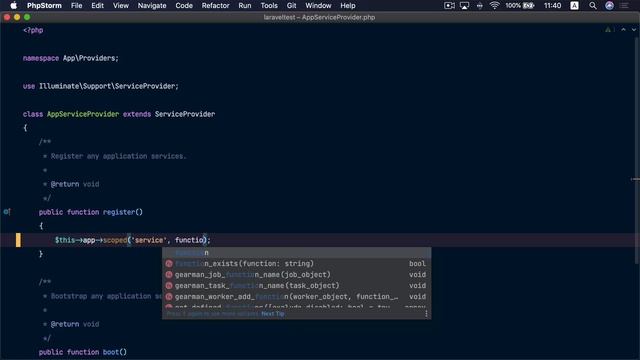This screenshot has width=640, height=360.
Task: Click function icon beside function_exists suggestion
Action: pyautogui.click(x=169, y=264)
